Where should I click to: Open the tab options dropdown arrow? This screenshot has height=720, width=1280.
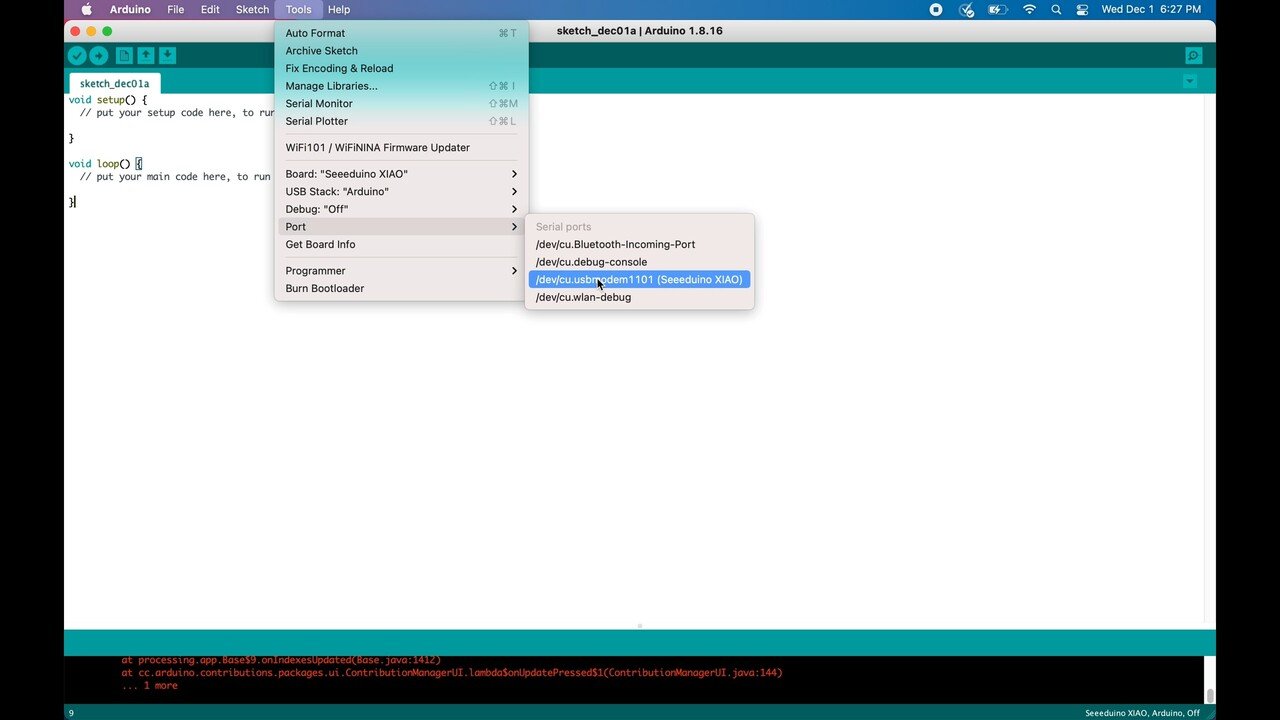tap(1190, 81)
